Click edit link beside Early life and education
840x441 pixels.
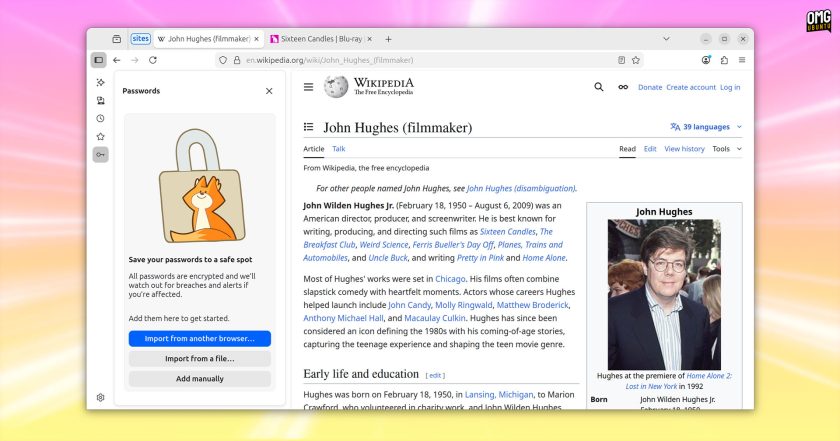click(x=435, y=375)
